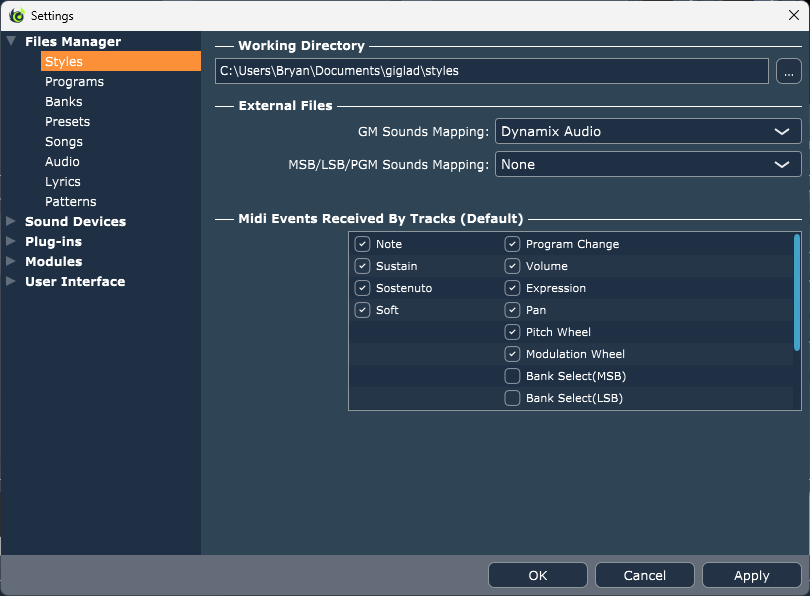Screen dimensions: 810x596
Task: Select the Files Manager category label
Action: pyautogui.click(x=73, y=41)
